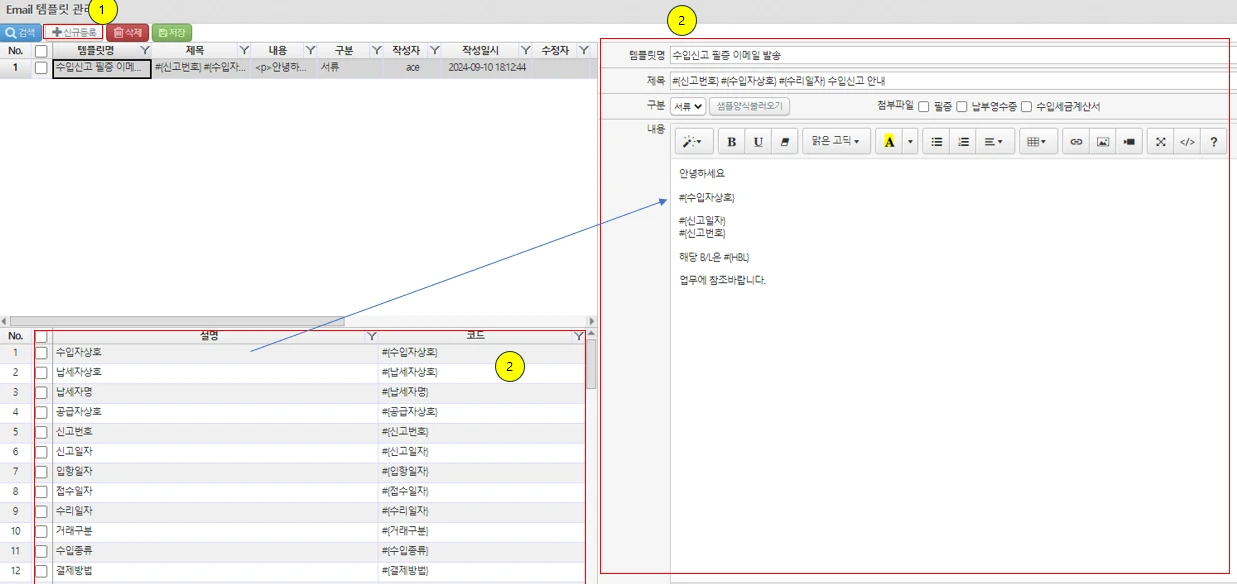Viewport: 1237px width, 584px height.
Task: Open the table insert dropdown
Action: (1037, 142)
